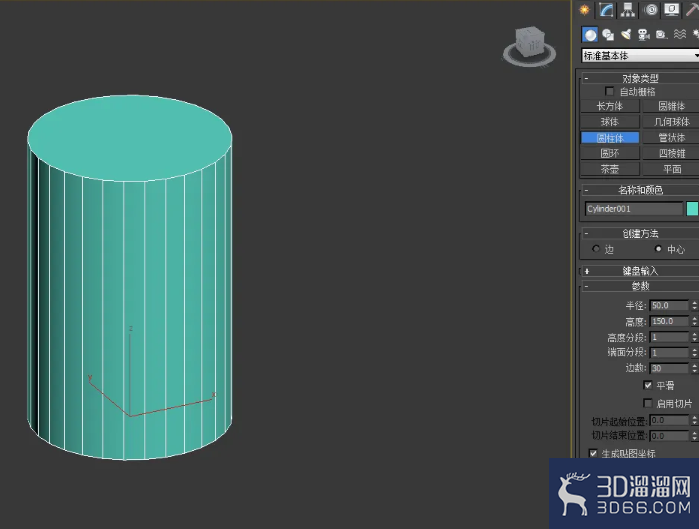This screenshot has width=699, height=529.
Task: Expand the 键盘输入 rollout
Action: [x=640, y=271]
